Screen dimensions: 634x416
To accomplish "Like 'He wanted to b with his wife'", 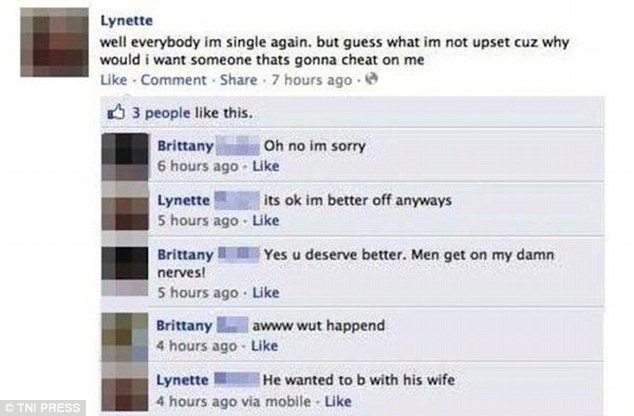I will pos(338,401).
